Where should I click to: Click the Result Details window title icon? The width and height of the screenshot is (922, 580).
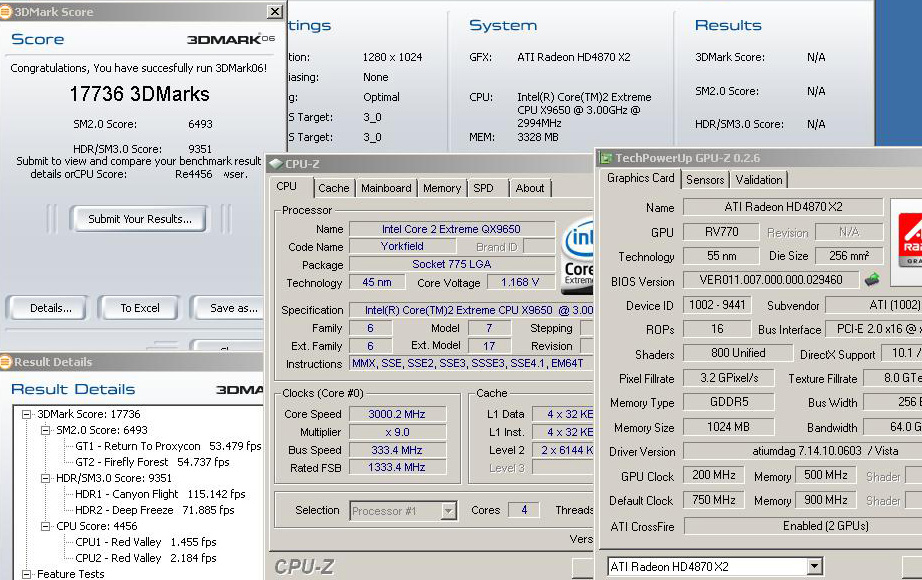7,362
